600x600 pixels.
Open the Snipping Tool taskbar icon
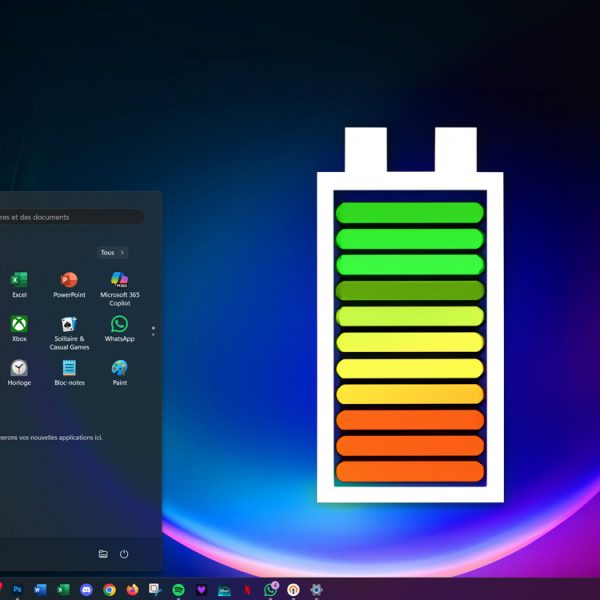tap(155, 589)
